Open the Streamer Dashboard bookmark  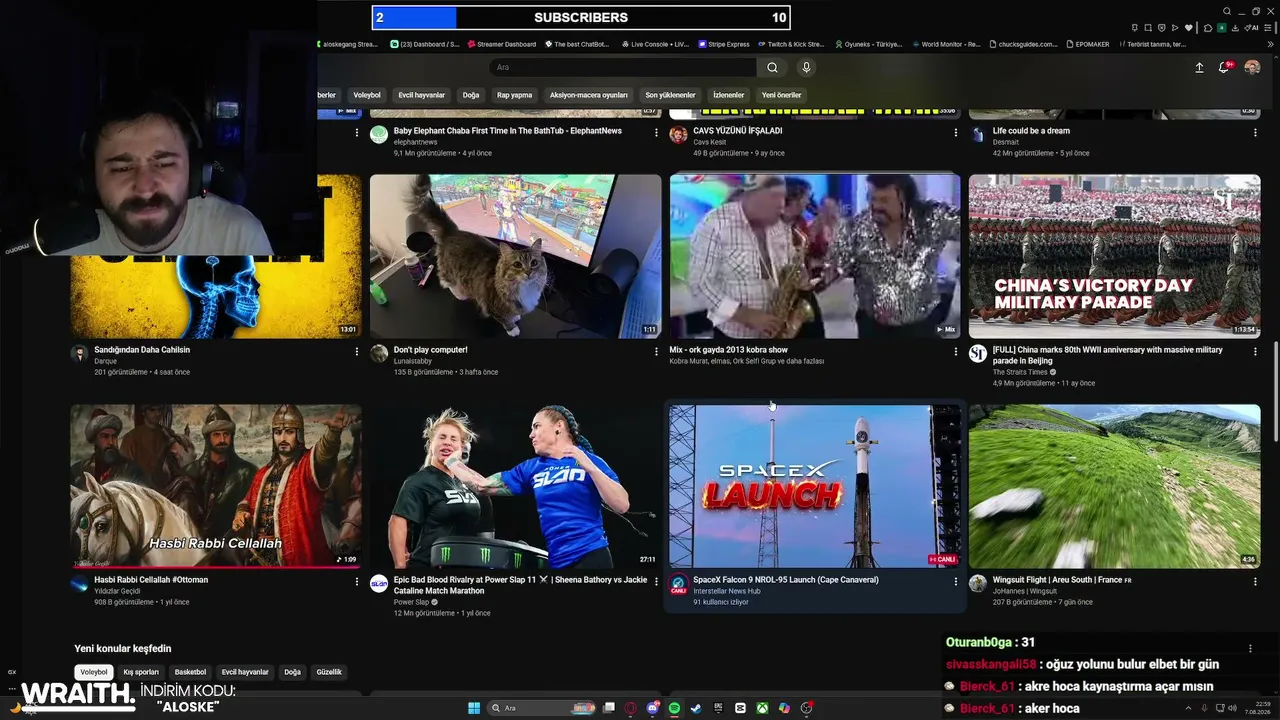(x=501, y=44)
